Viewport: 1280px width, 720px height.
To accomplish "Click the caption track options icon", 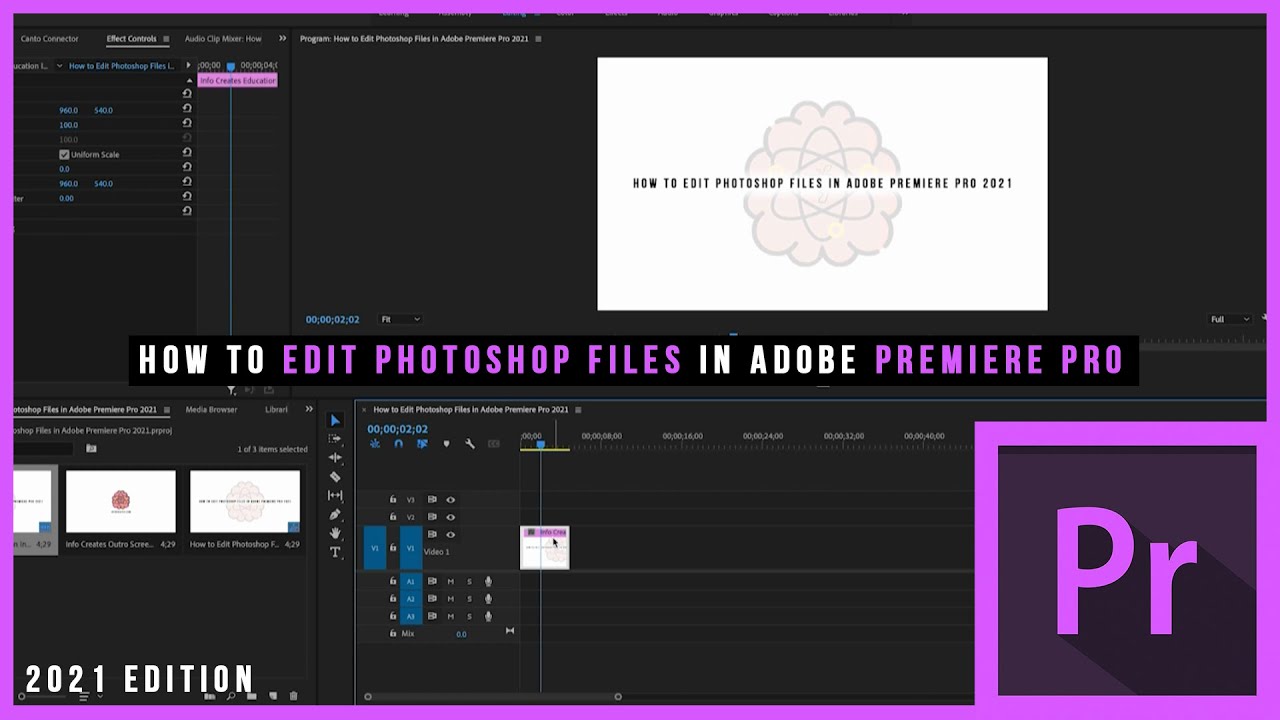I will (493, 444).
